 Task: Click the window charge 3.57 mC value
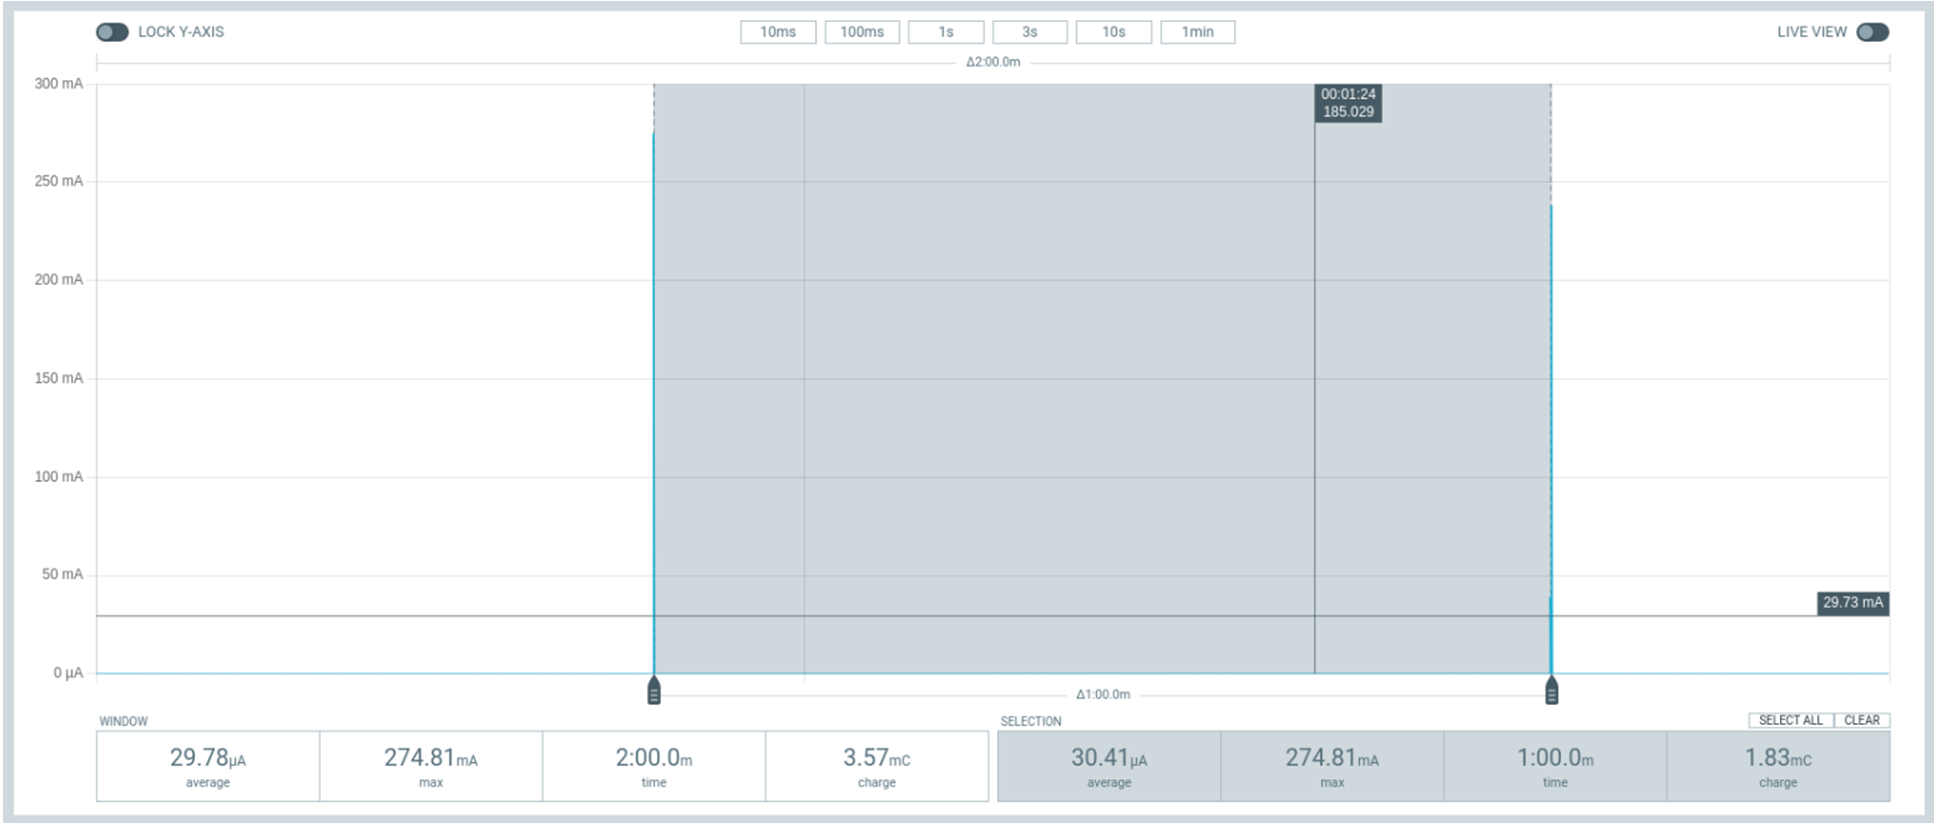point(877,759)
